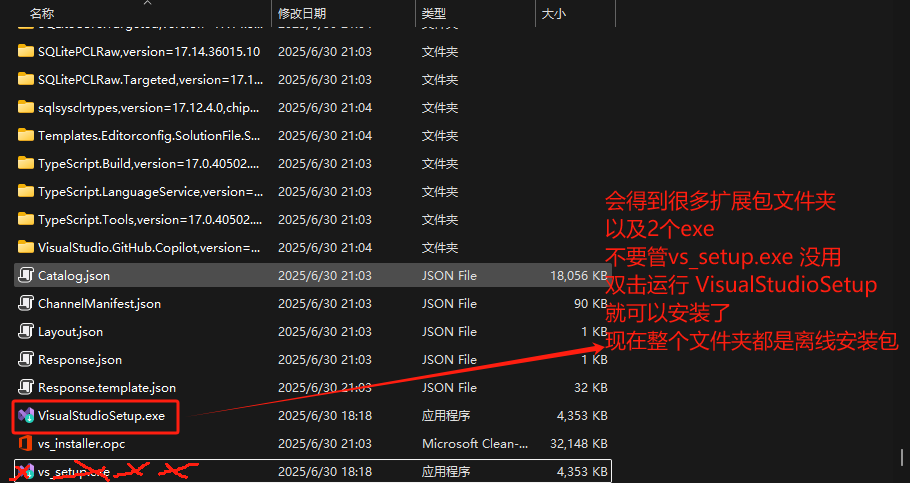Click the sqlsysclrtypes folder icon

tap(26, 107)
